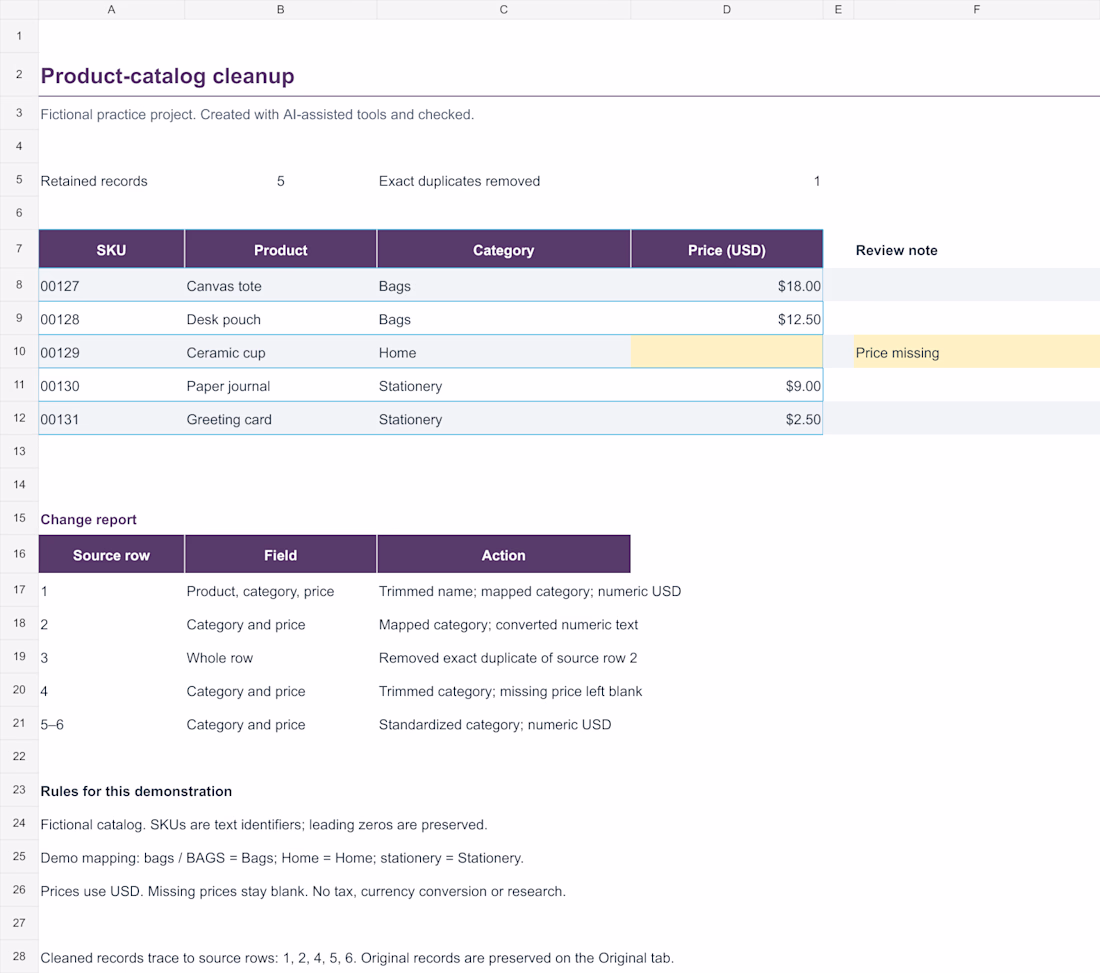Select source row '5–6' cell
Screen dimensions: 1100x973
point(112,724)
